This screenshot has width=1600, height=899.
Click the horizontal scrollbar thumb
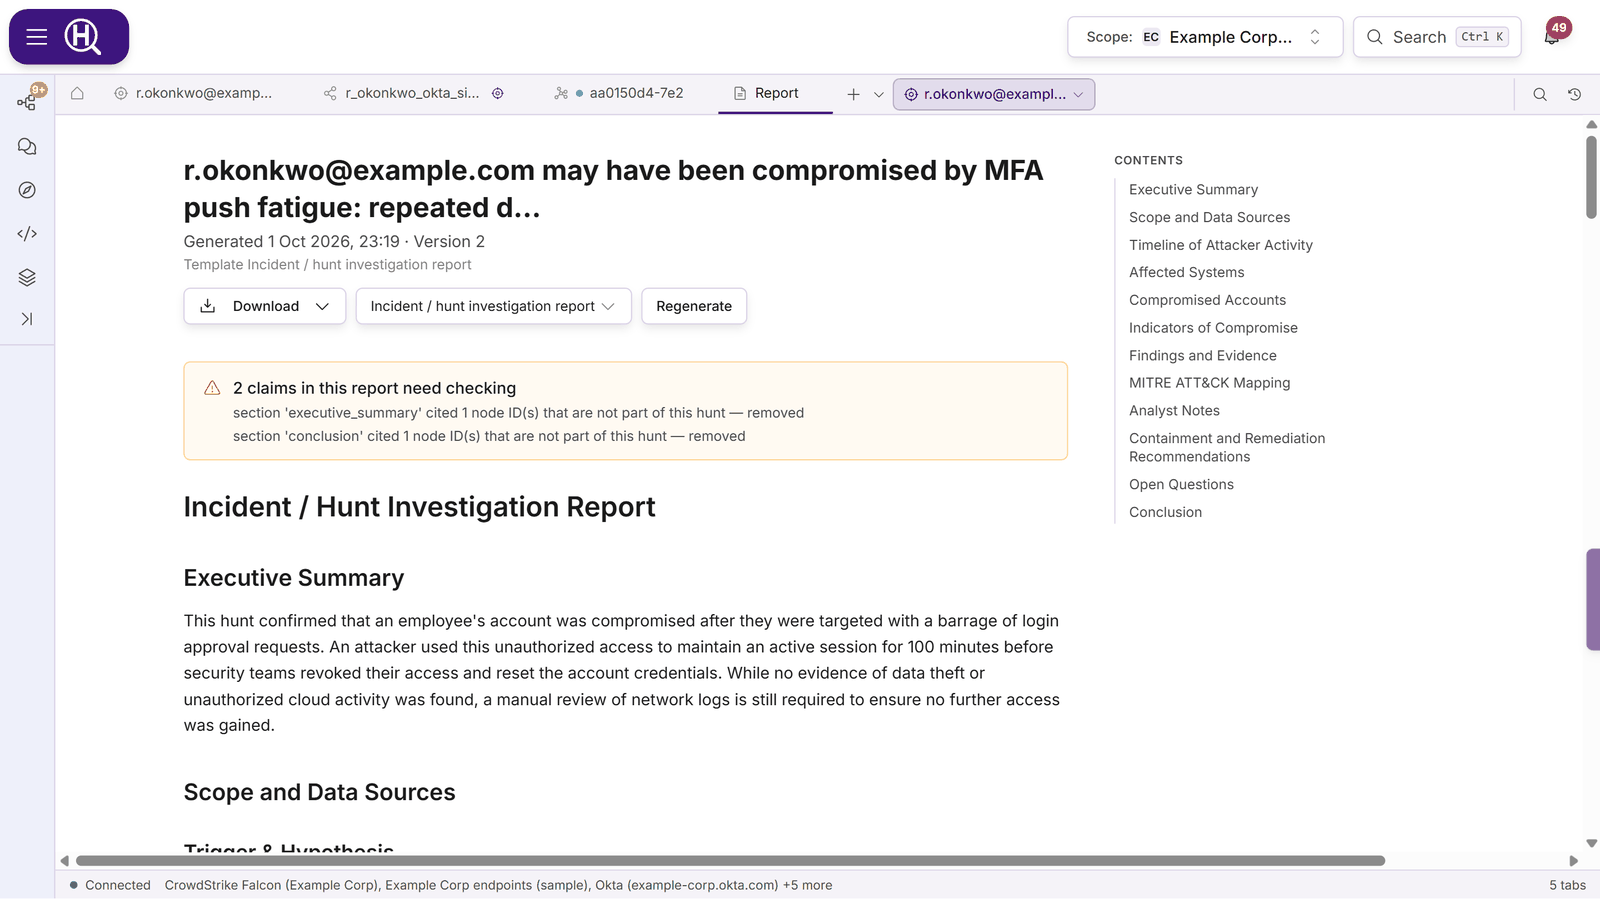tap(730, 861)
